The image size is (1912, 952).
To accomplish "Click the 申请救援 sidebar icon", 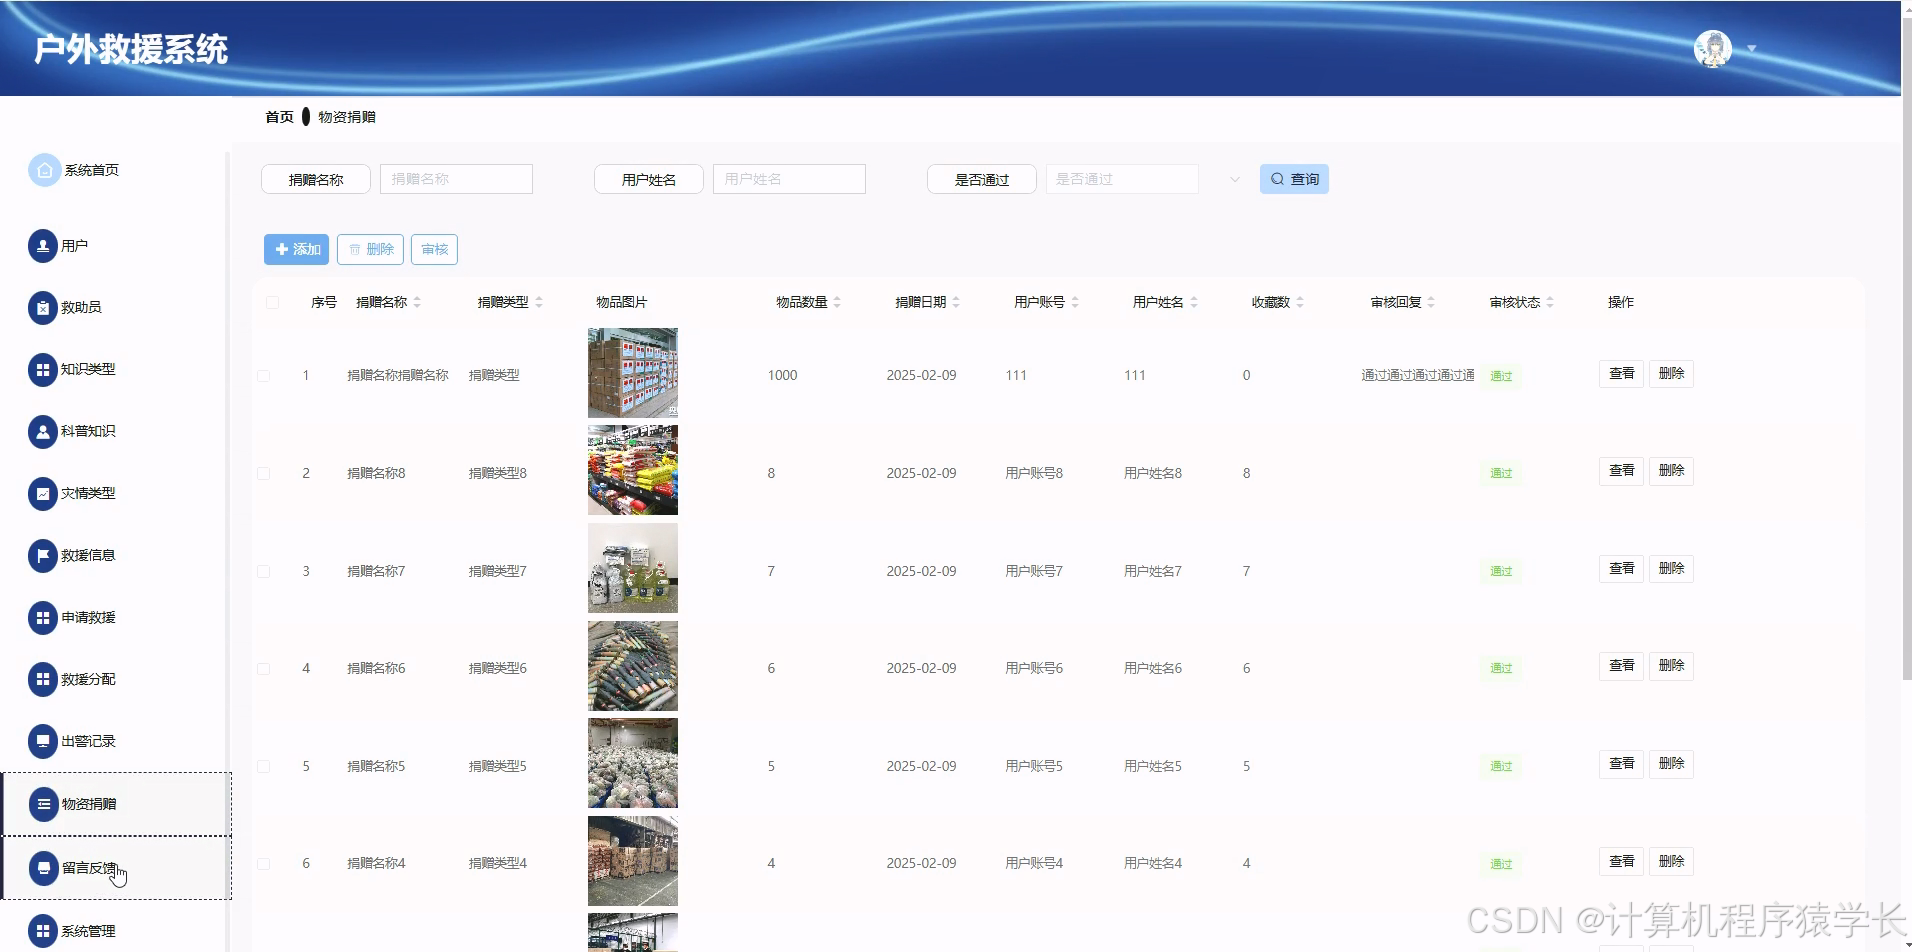I will (x=43, y=618).
